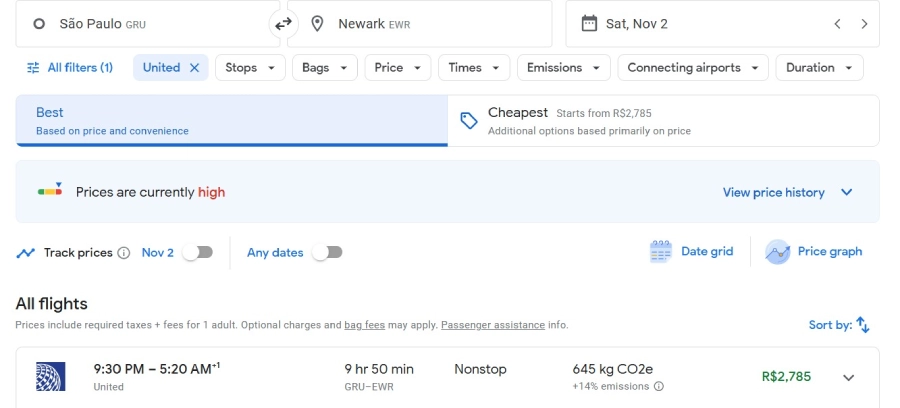Viewport: 900px width, 408px height.
Task: Open the Price graph
Action: coord(814,252)
